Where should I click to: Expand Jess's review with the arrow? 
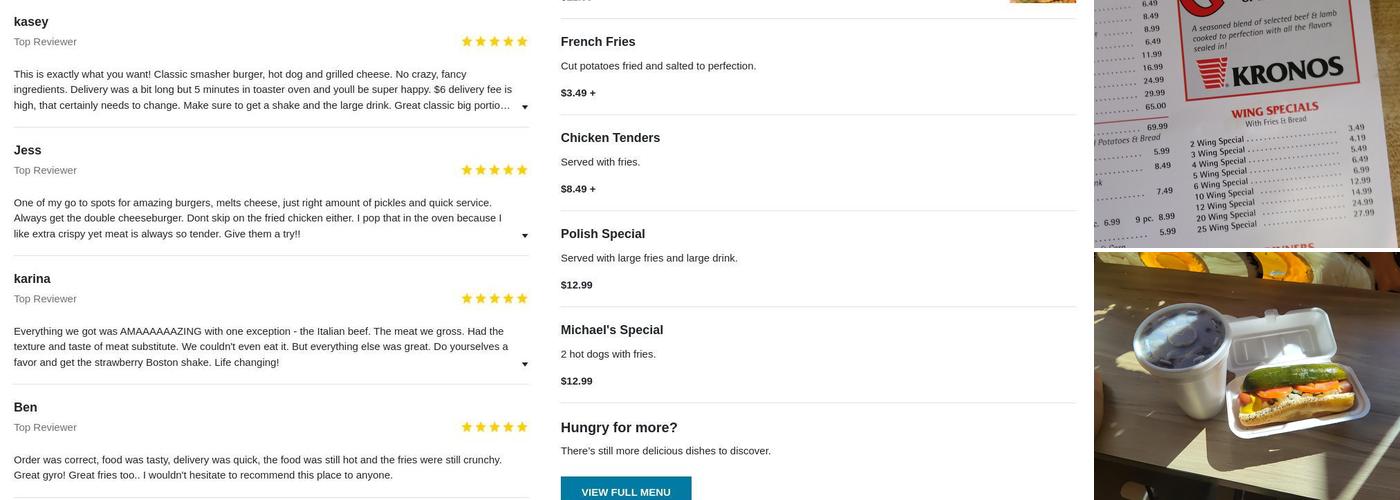[x=525, y=236]
